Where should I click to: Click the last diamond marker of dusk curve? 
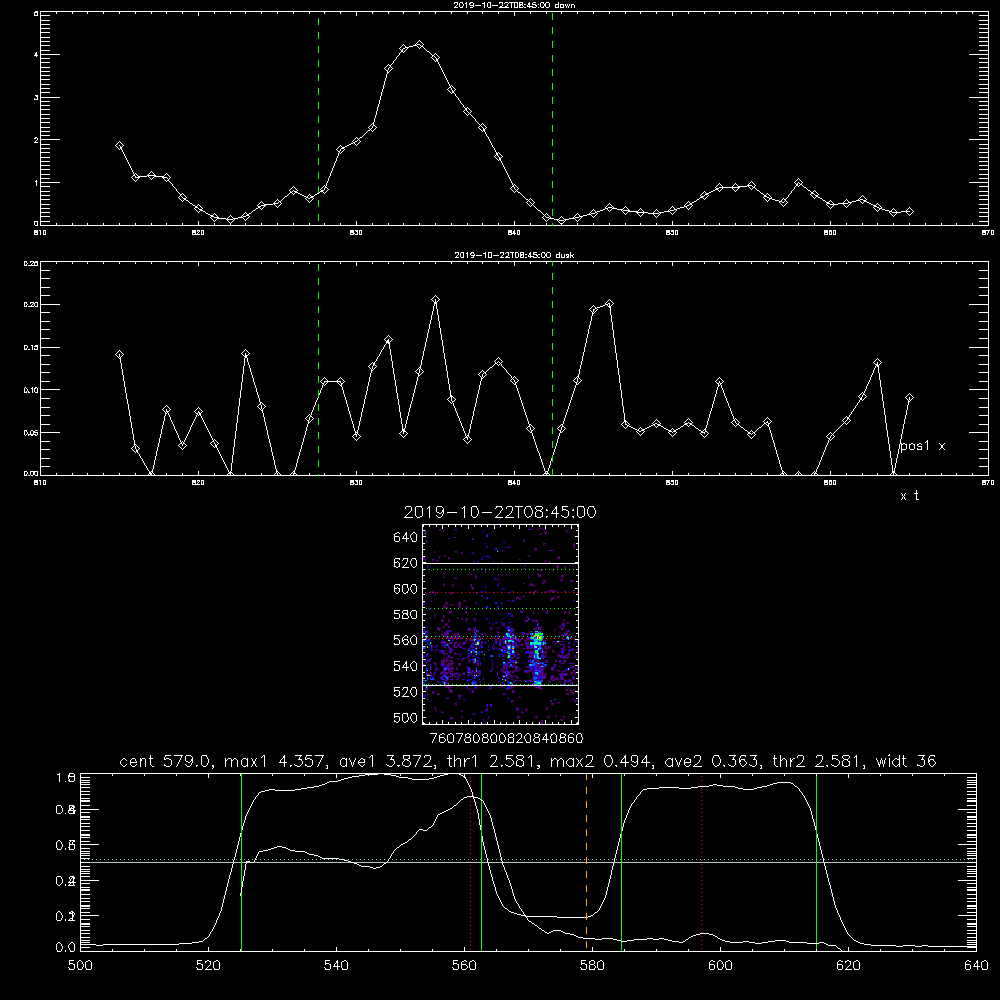[909, 398]
